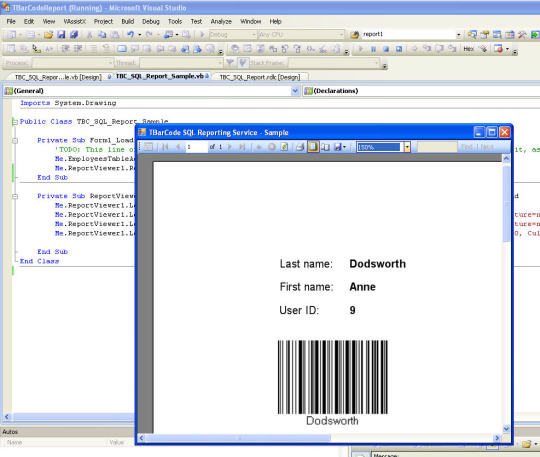Open the Properties Window icon
The image size is (540, 457).
485,34
